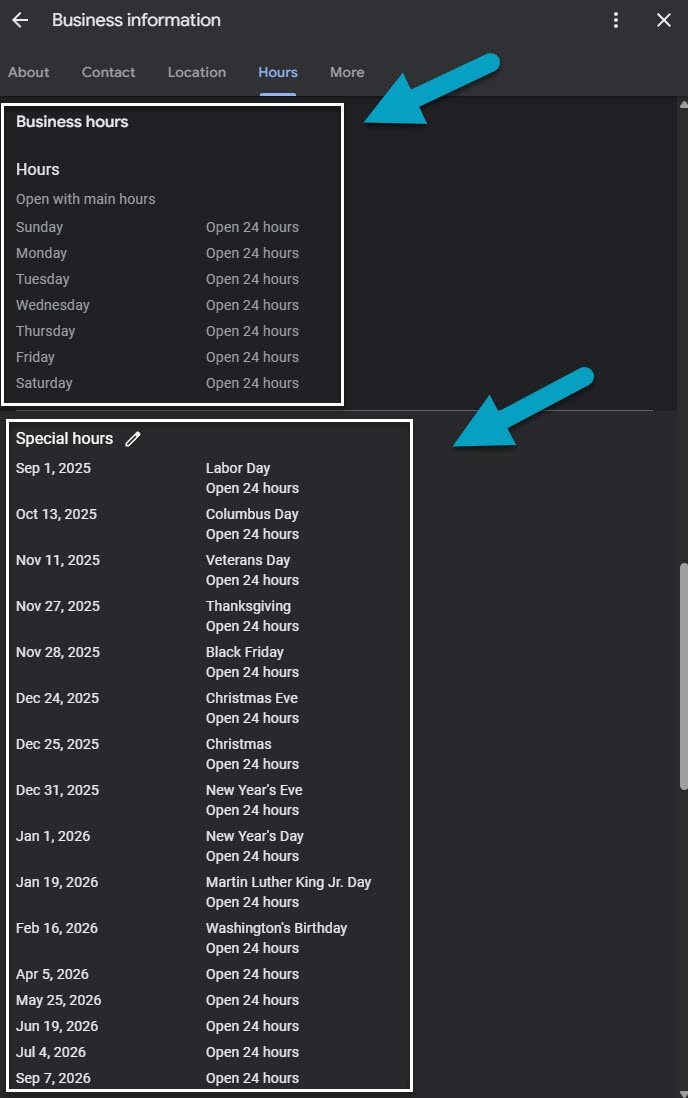The width and height of the screenshot is (688, 1098).
Task: Open the More tab
Action: pos(347,72)
